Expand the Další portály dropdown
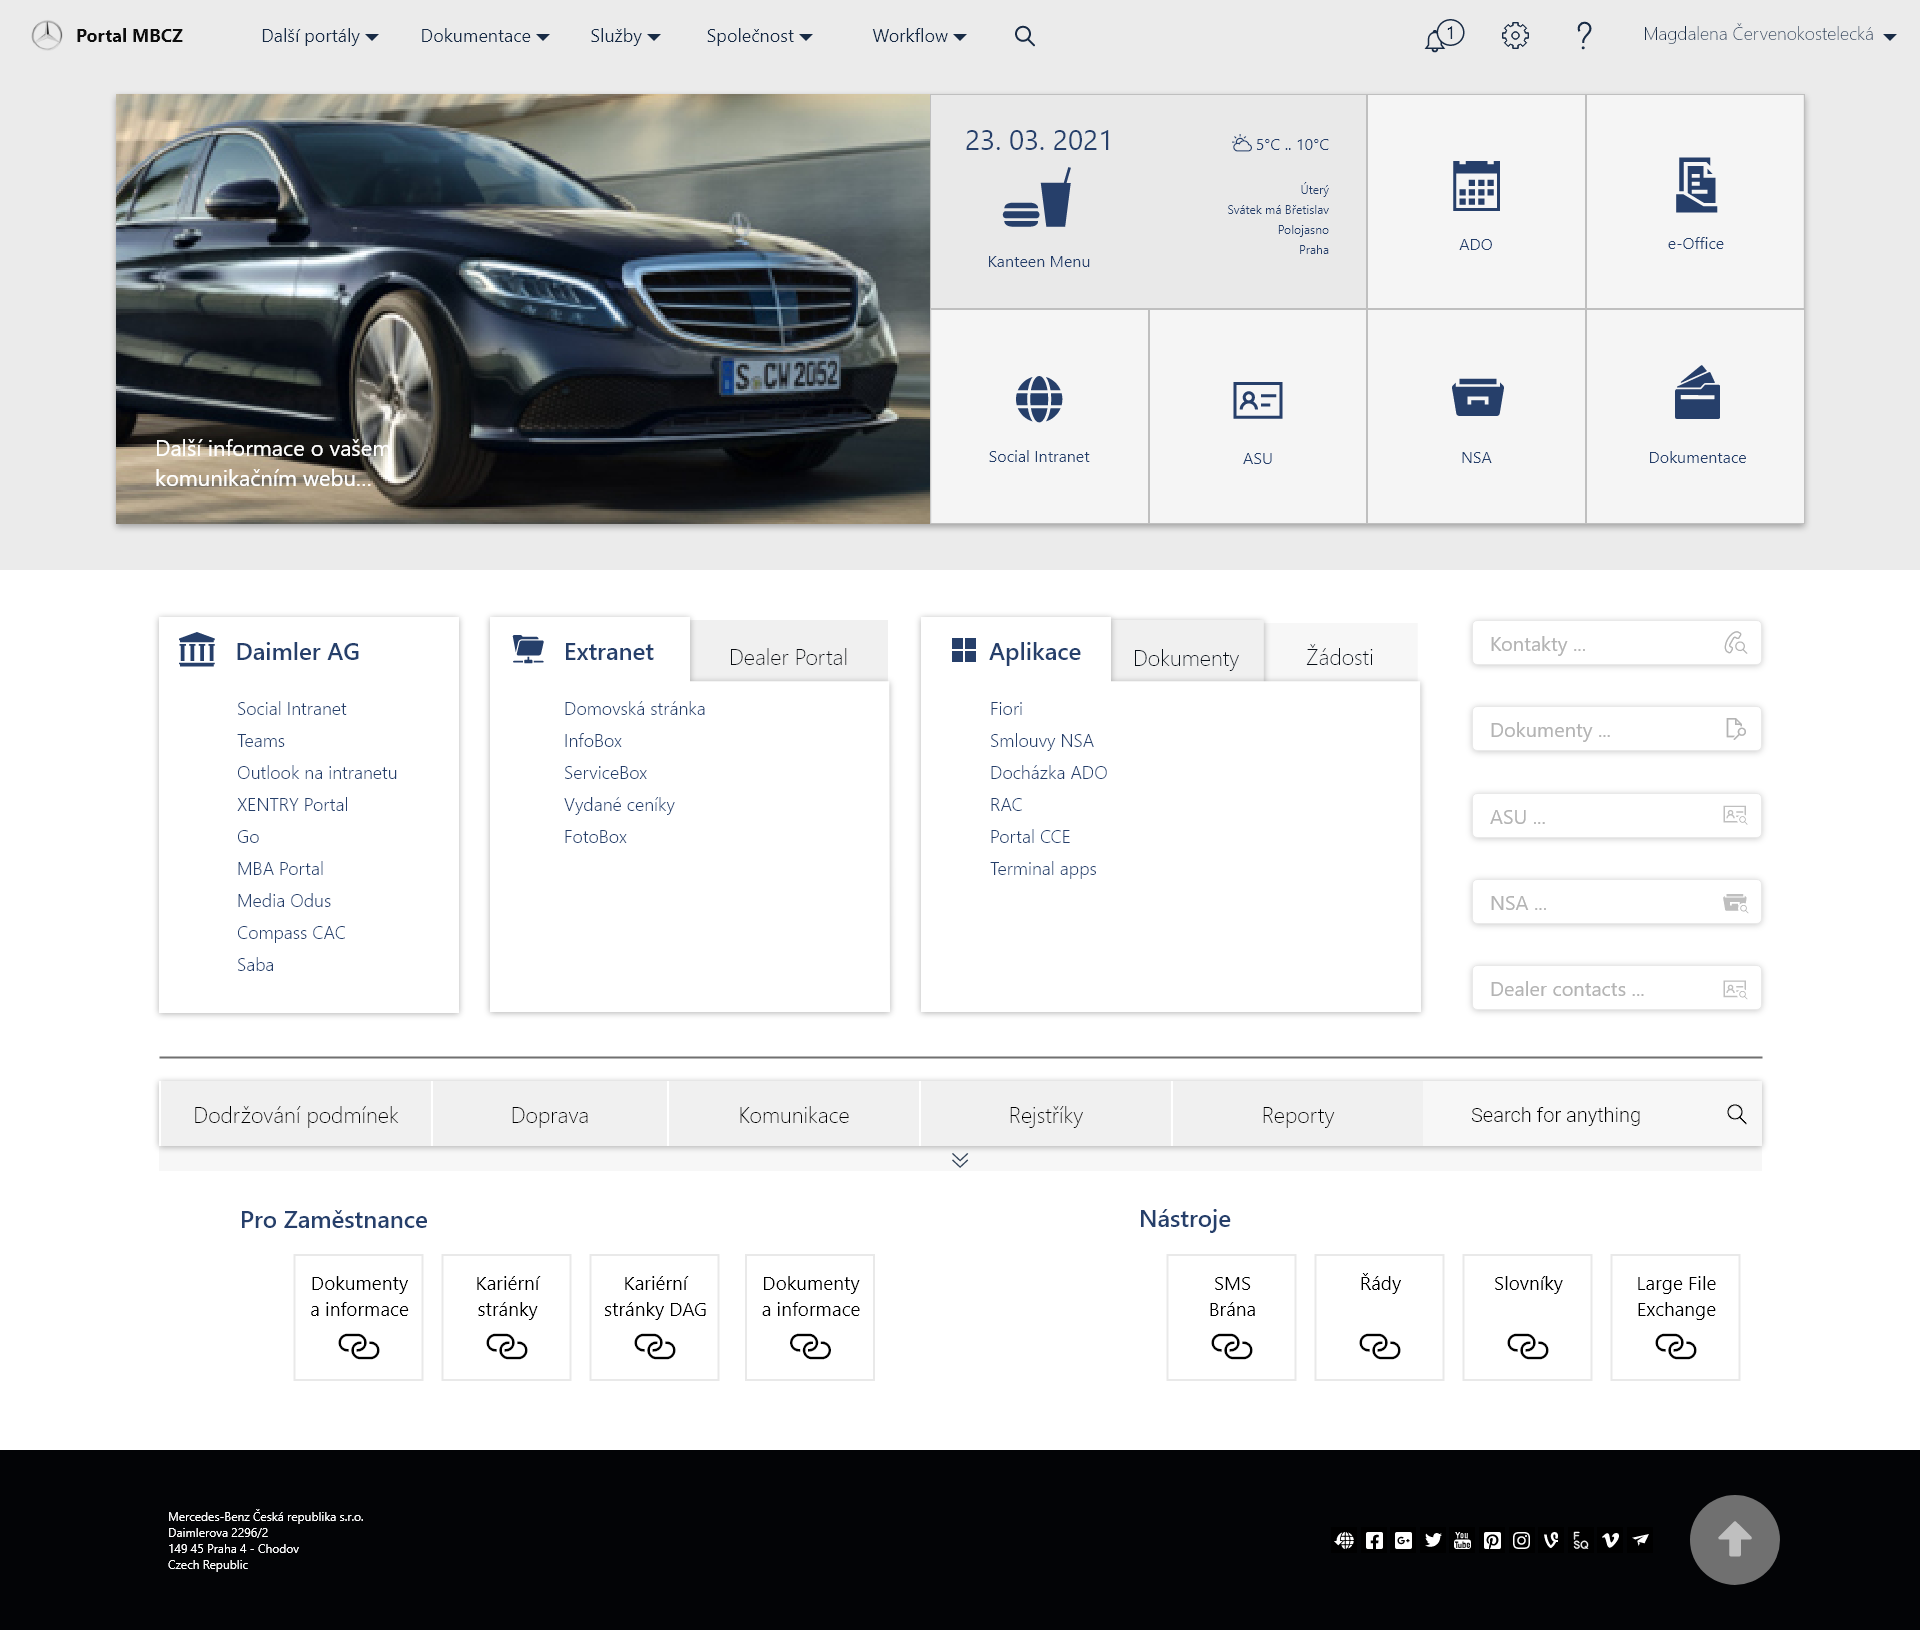Viewport: 1920px width, 1630px height. [318, 35]
